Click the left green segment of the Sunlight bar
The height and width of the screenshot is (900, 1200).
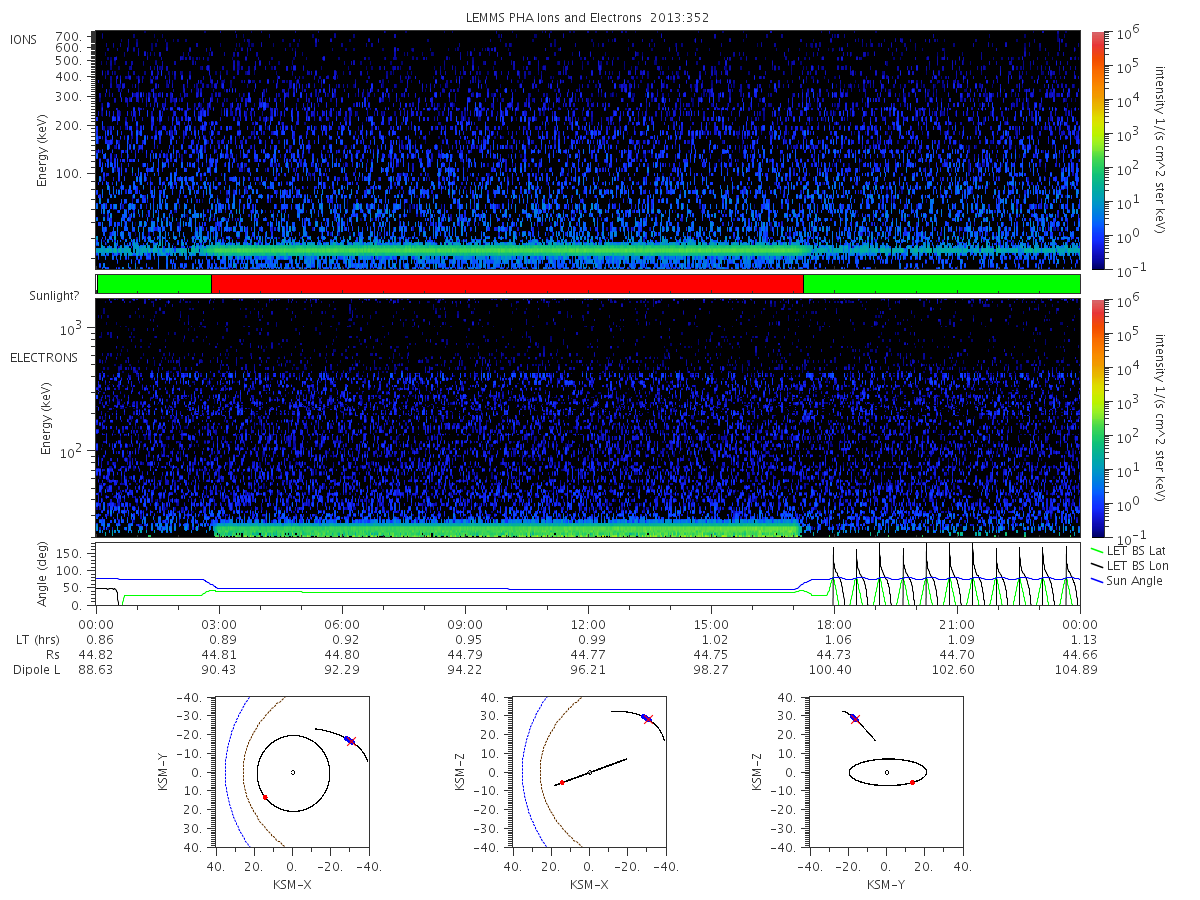pyautogui.click(x=154, y=284)
